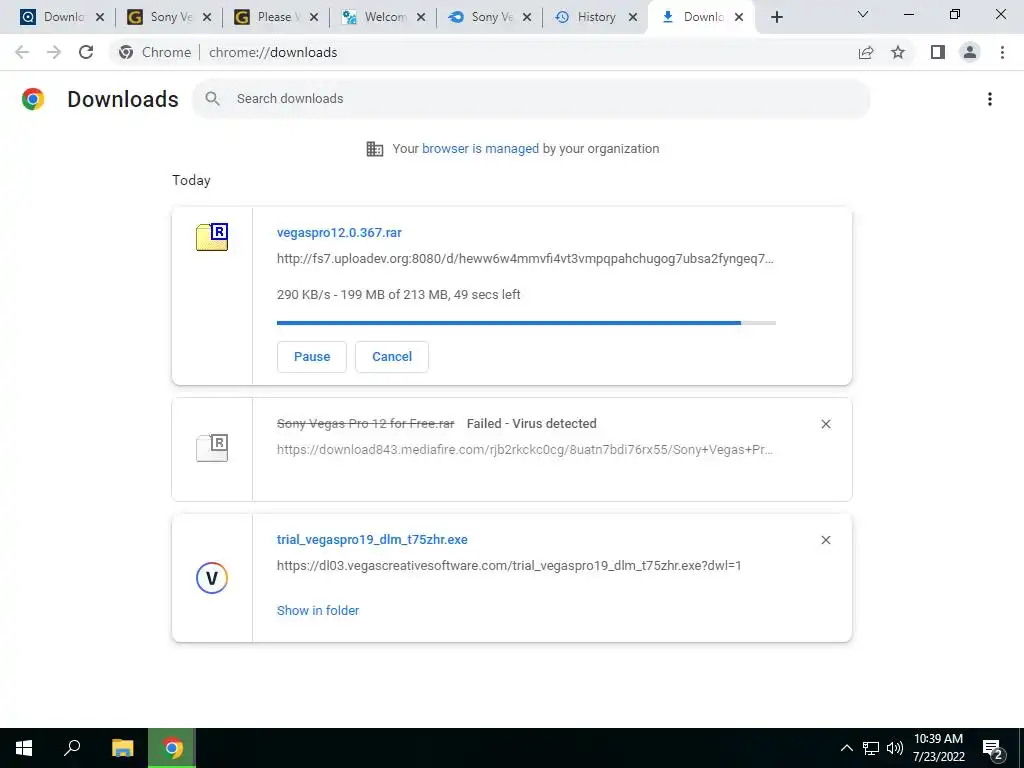The image size is (1024, 768).
Task: Click the vegaspro12 download progress bar
Action: point(526,323)
